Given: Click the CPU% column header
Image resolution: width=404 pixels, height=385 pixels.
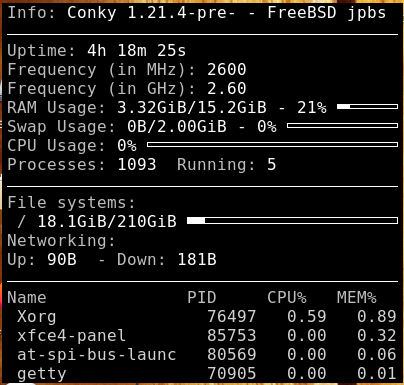Looking at the screenshot, I should pyautogui.click(x=287, y=298).
